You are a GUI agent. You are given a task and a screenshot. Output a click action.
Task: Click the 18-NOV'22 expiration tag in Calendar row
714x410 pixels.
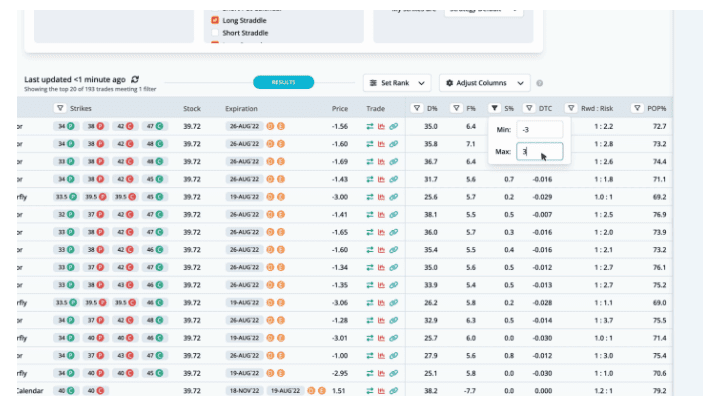[x=243, y=392]
